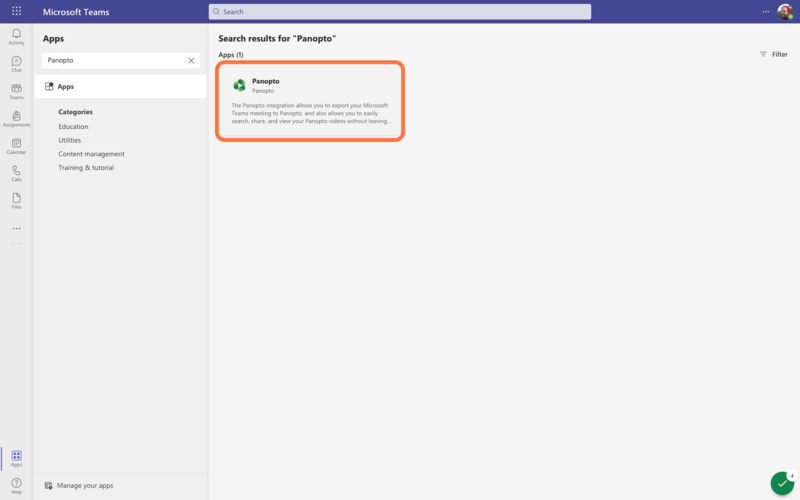Open the Filter dropdown
Image resolution: width=800 pixels, height=500 pixels.
[x=773, y=54]
